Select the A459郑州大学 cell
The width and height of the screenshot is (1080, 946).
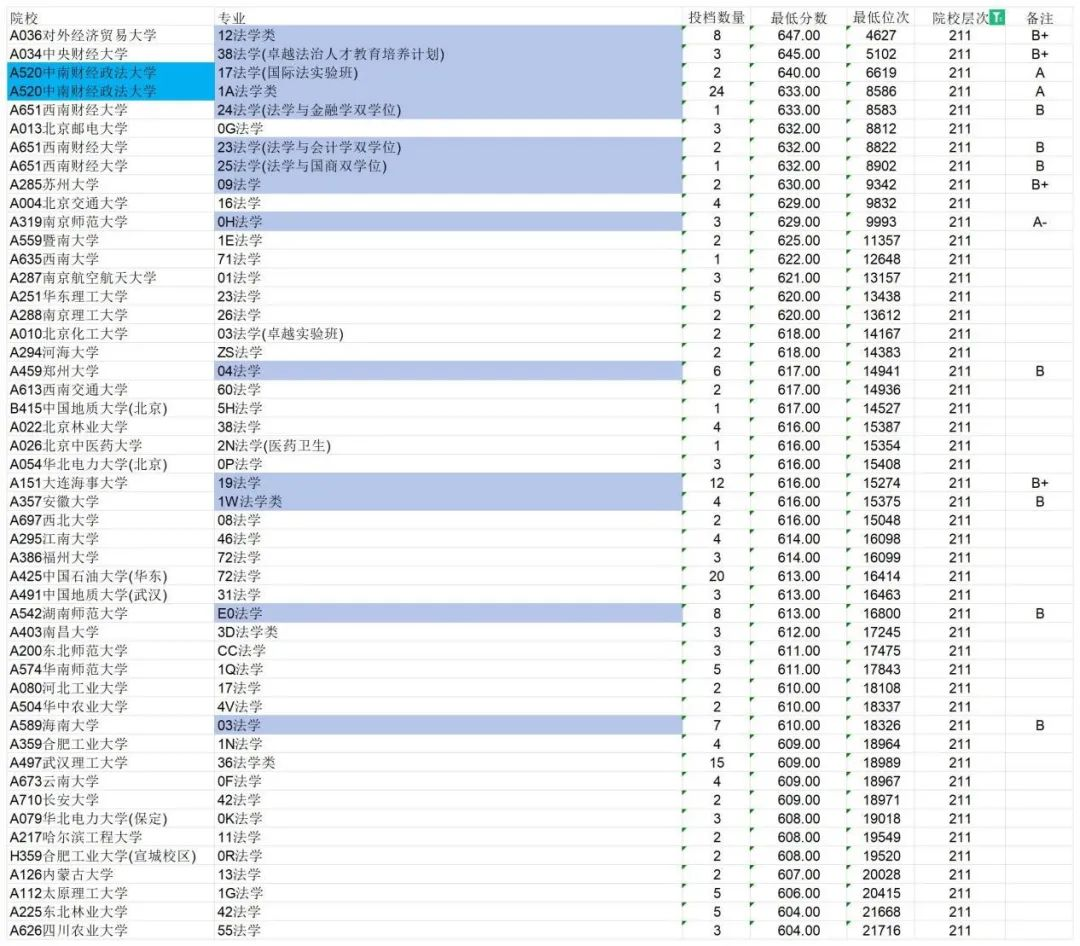tap(110, 371)
